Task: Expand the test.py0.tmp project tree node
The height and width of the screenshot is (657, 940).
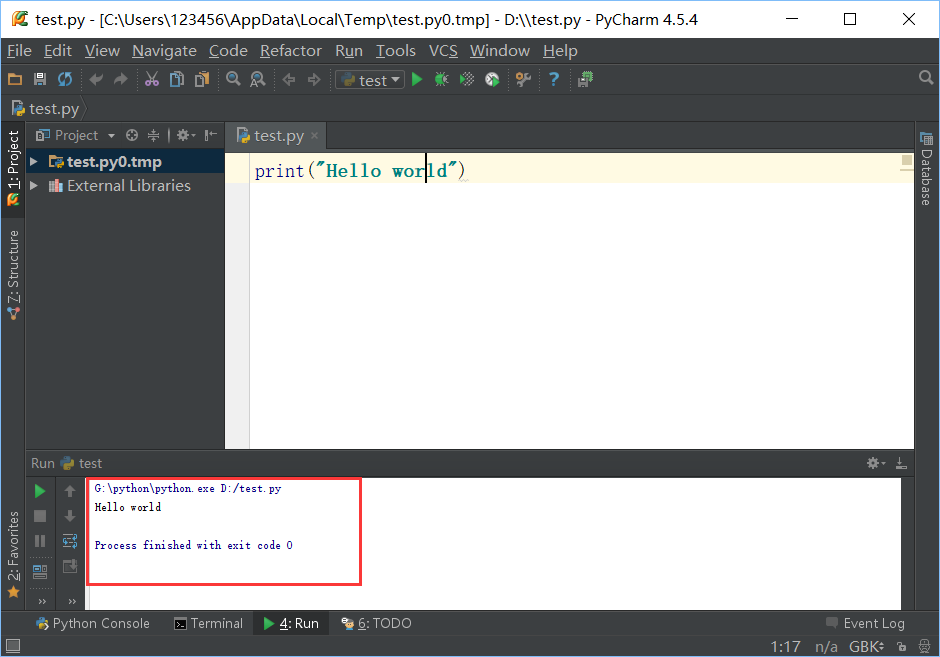Action: 35,162
